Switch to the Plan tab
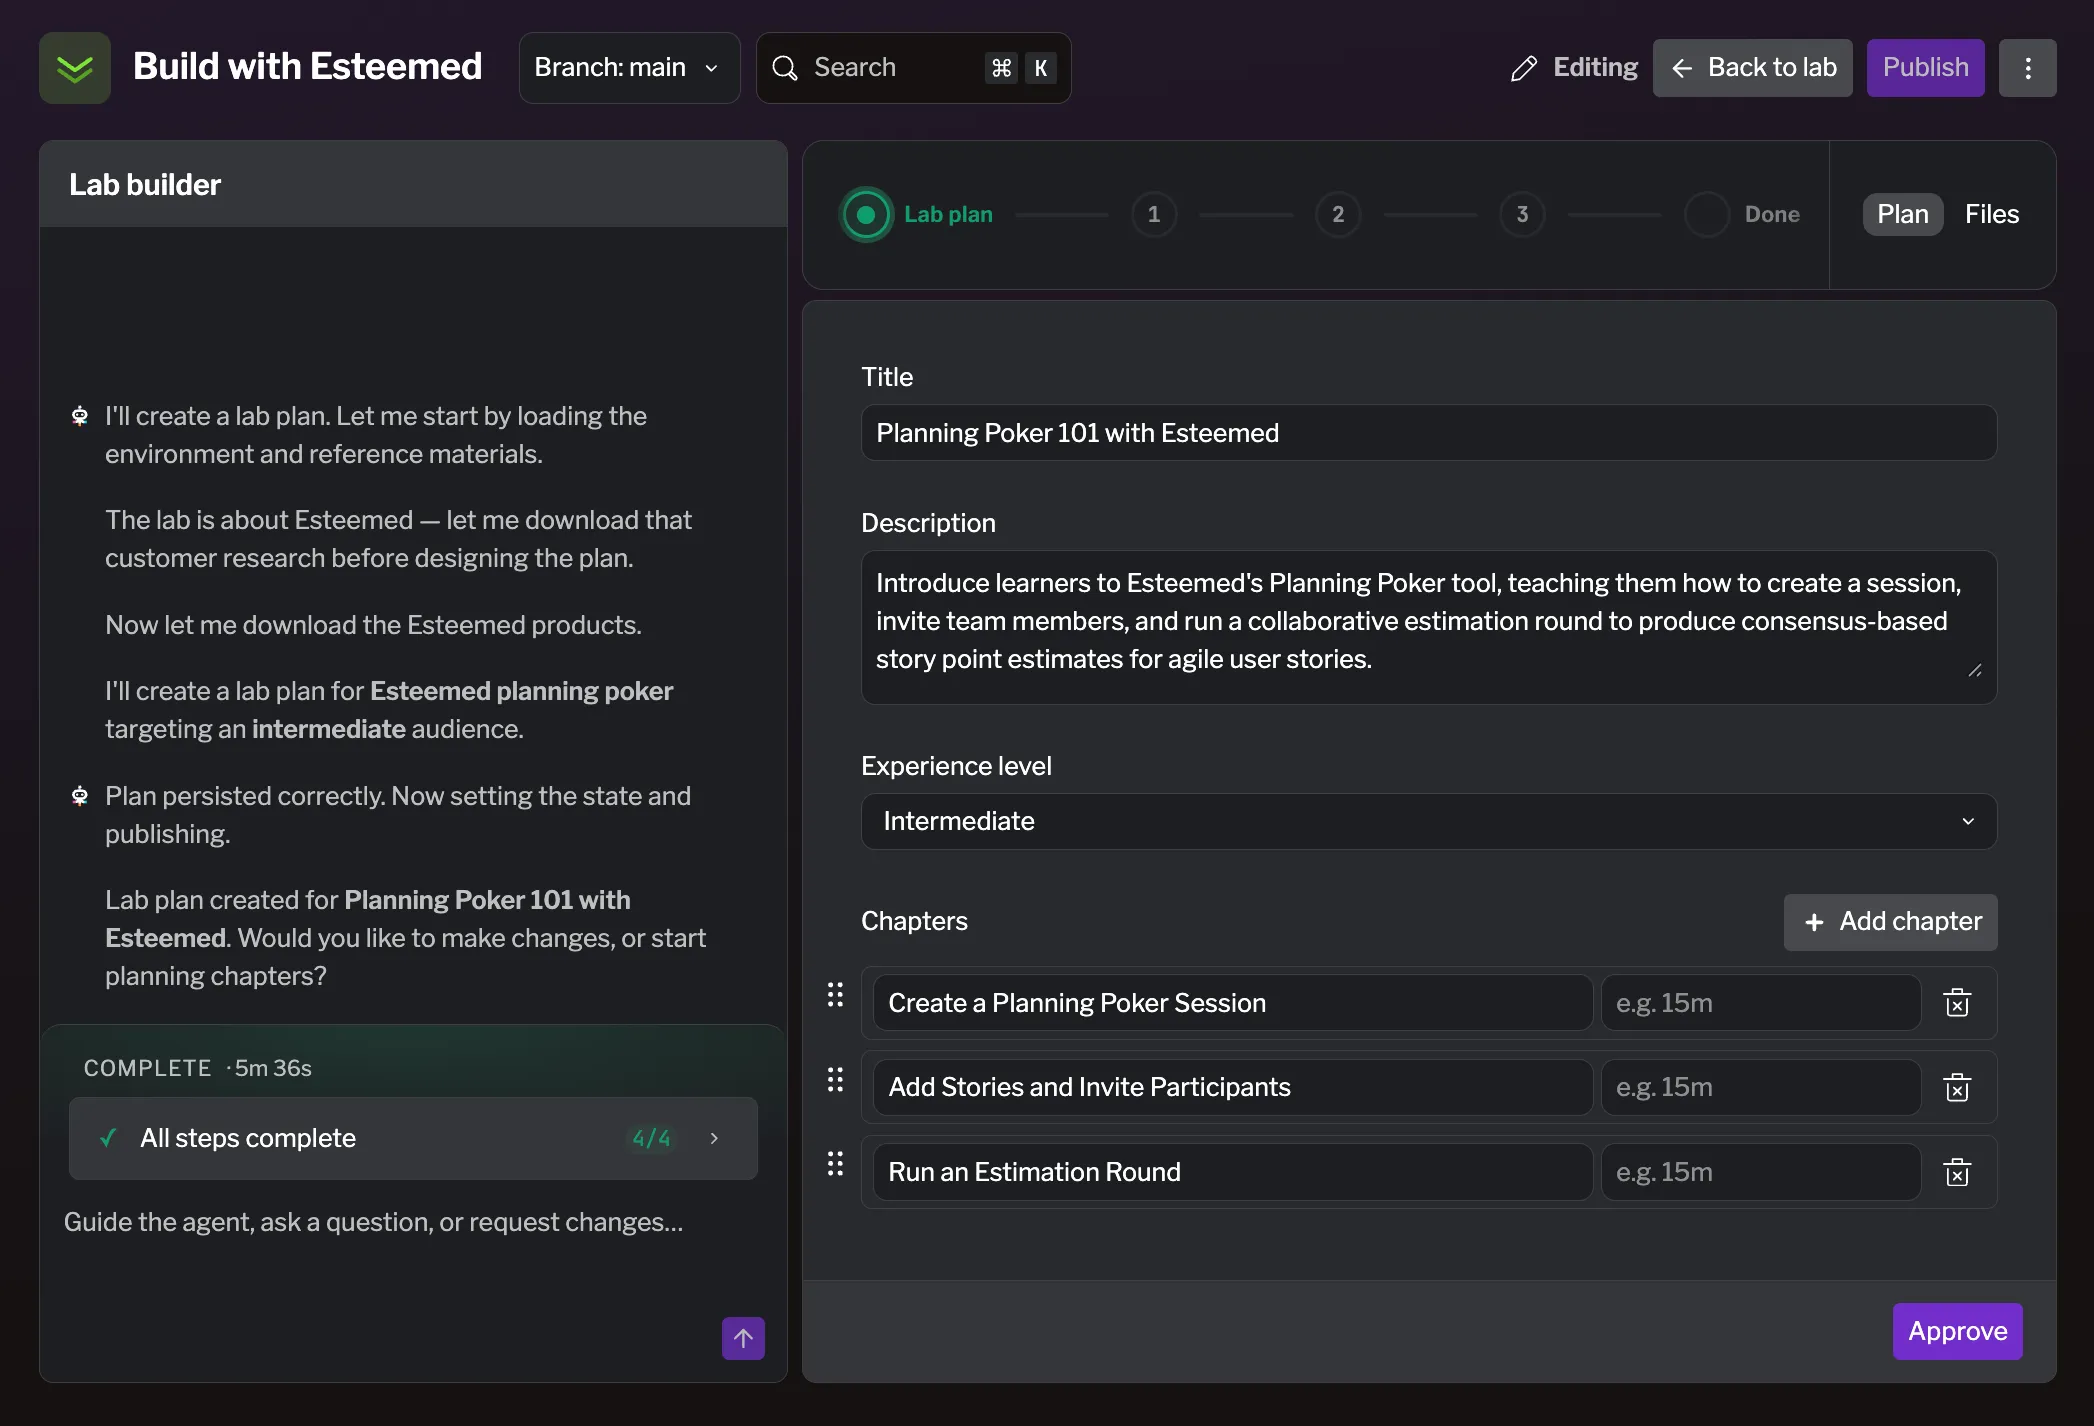The height and width of the screenshot is (1426, 2094). coord(1903,214)
